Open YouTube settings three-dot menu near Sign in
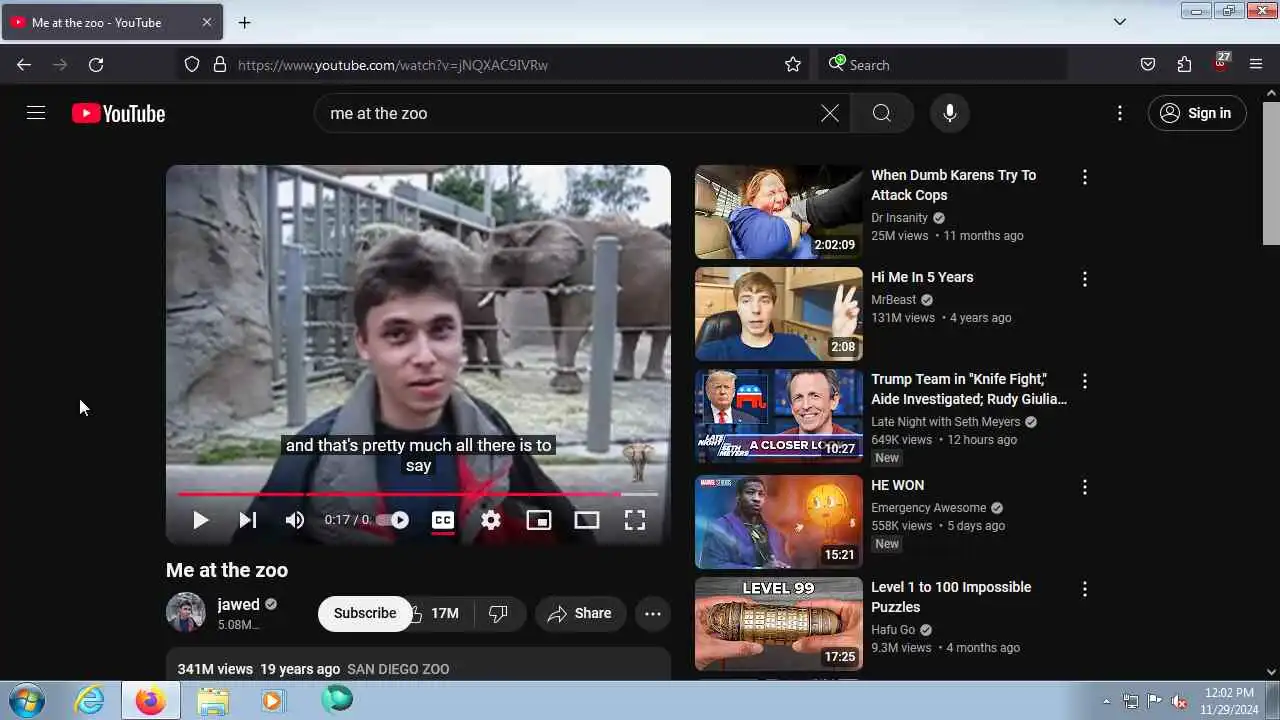Image resolution: width=1280 pixels, height=720 pixels. pyautogui.click(x=1120, y=113)
